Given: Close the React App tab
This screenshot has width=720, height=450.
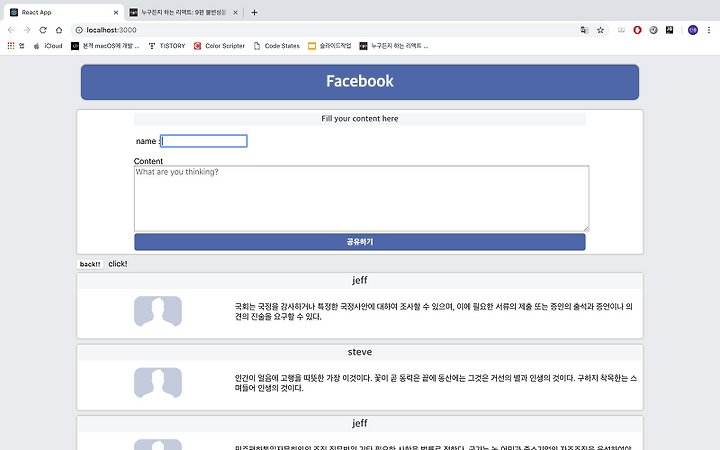Looking at the screenshot, I should coord(116,12).
